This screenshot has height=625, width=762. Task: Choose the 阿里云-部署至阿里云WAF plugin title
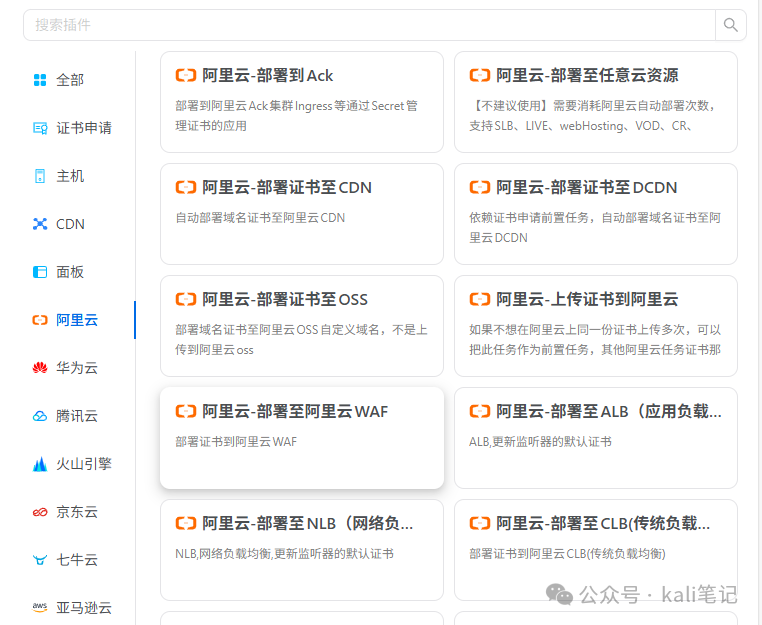tap(295, 412)
